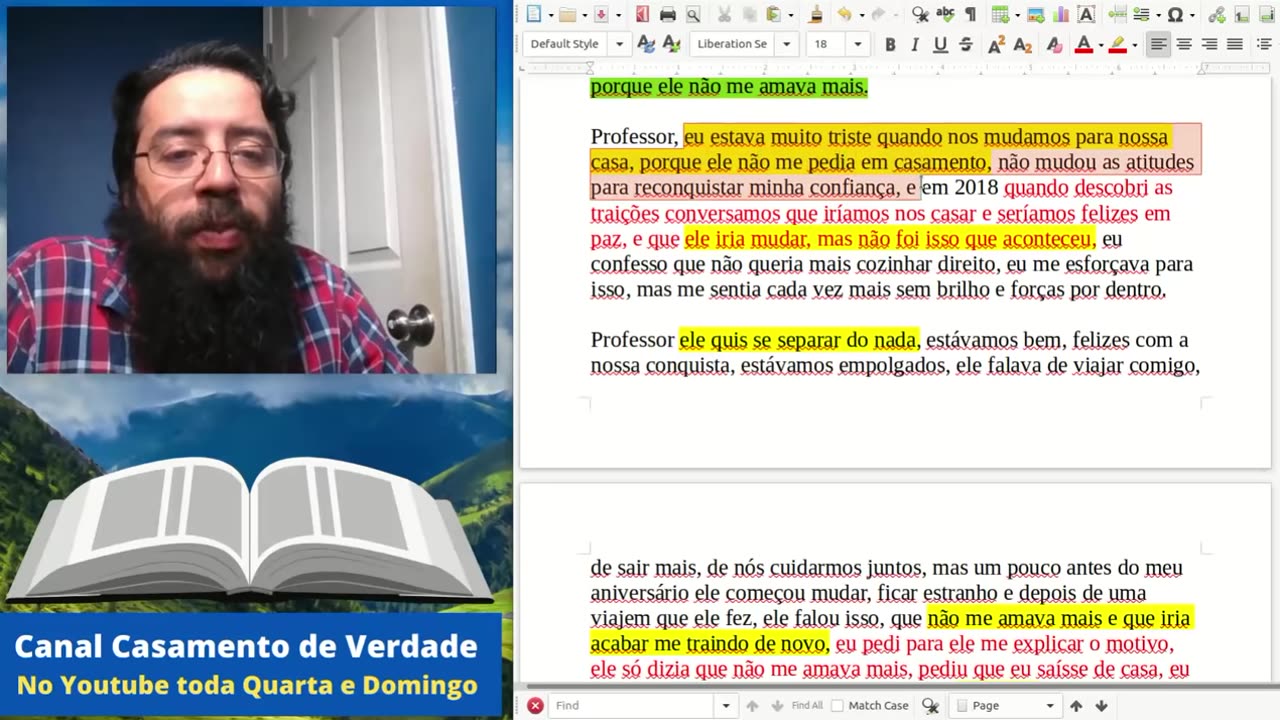The height and width of the screenshot is (720, 1280).
Task: Click the word "2018" in the document
Action: [x=976, y=188]
